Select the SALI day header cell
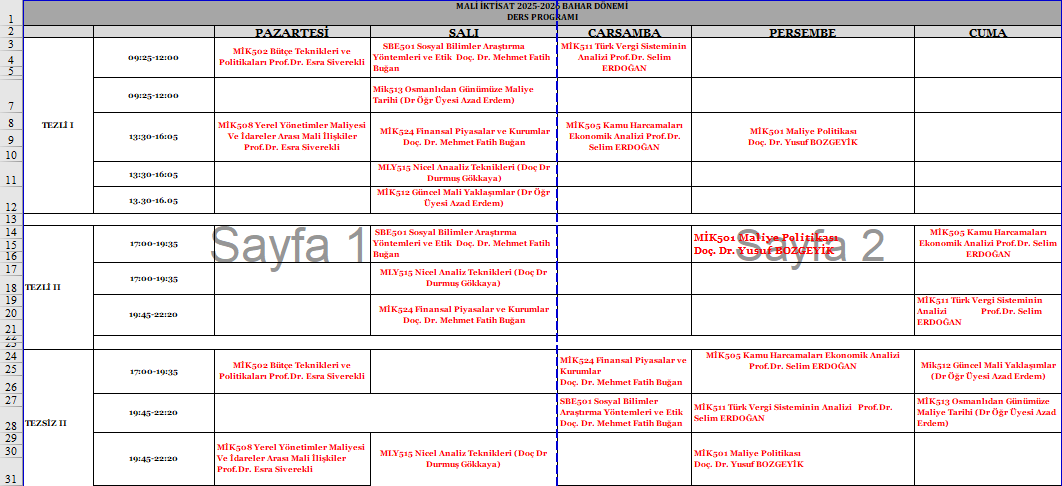Viewport: 1062px width, 486px height. [x=462, y=32]
